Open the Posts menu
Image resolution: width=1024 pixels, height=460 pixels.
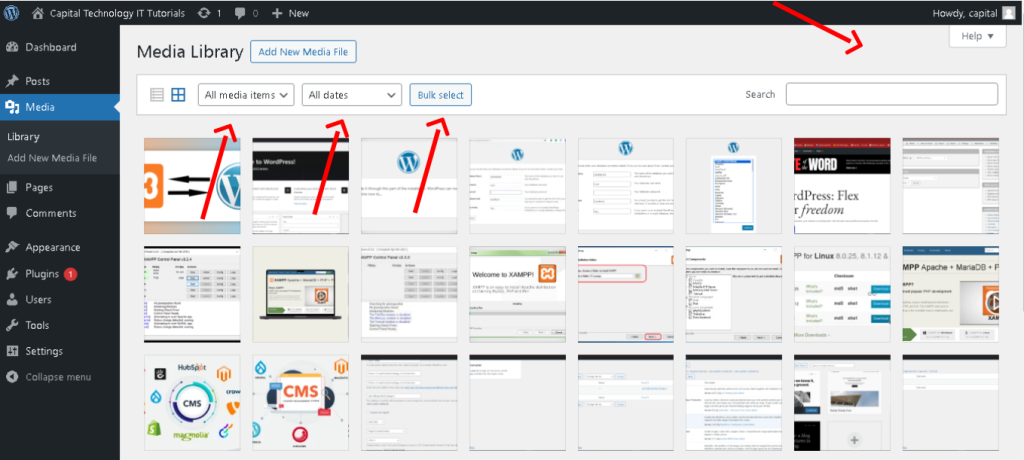coord(38,81)
